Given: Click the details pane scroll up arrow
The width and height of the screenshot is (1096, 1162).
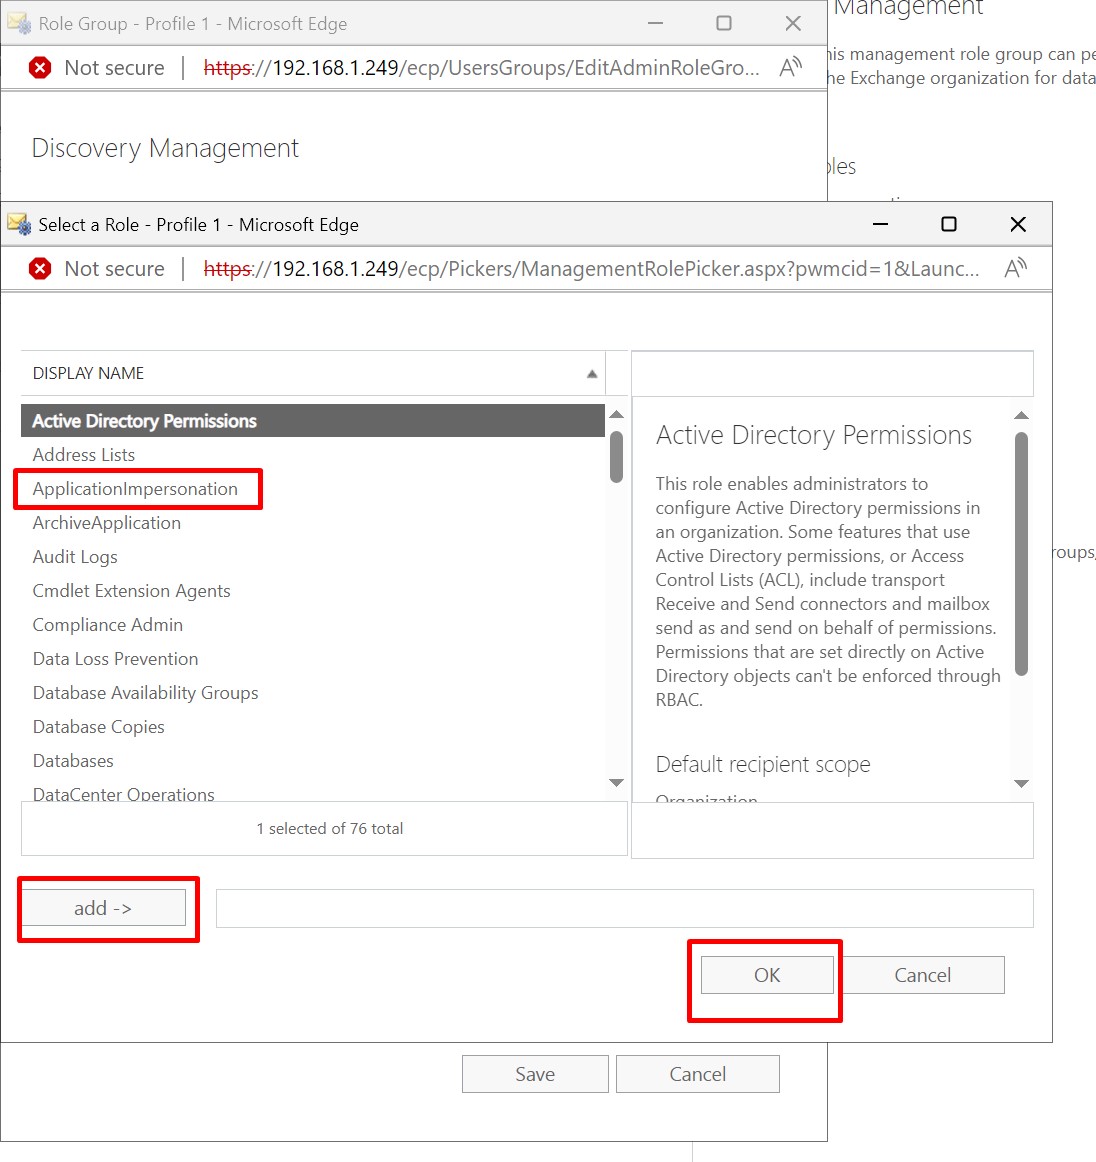Looking at the screenshot, I should point(1021,416).
